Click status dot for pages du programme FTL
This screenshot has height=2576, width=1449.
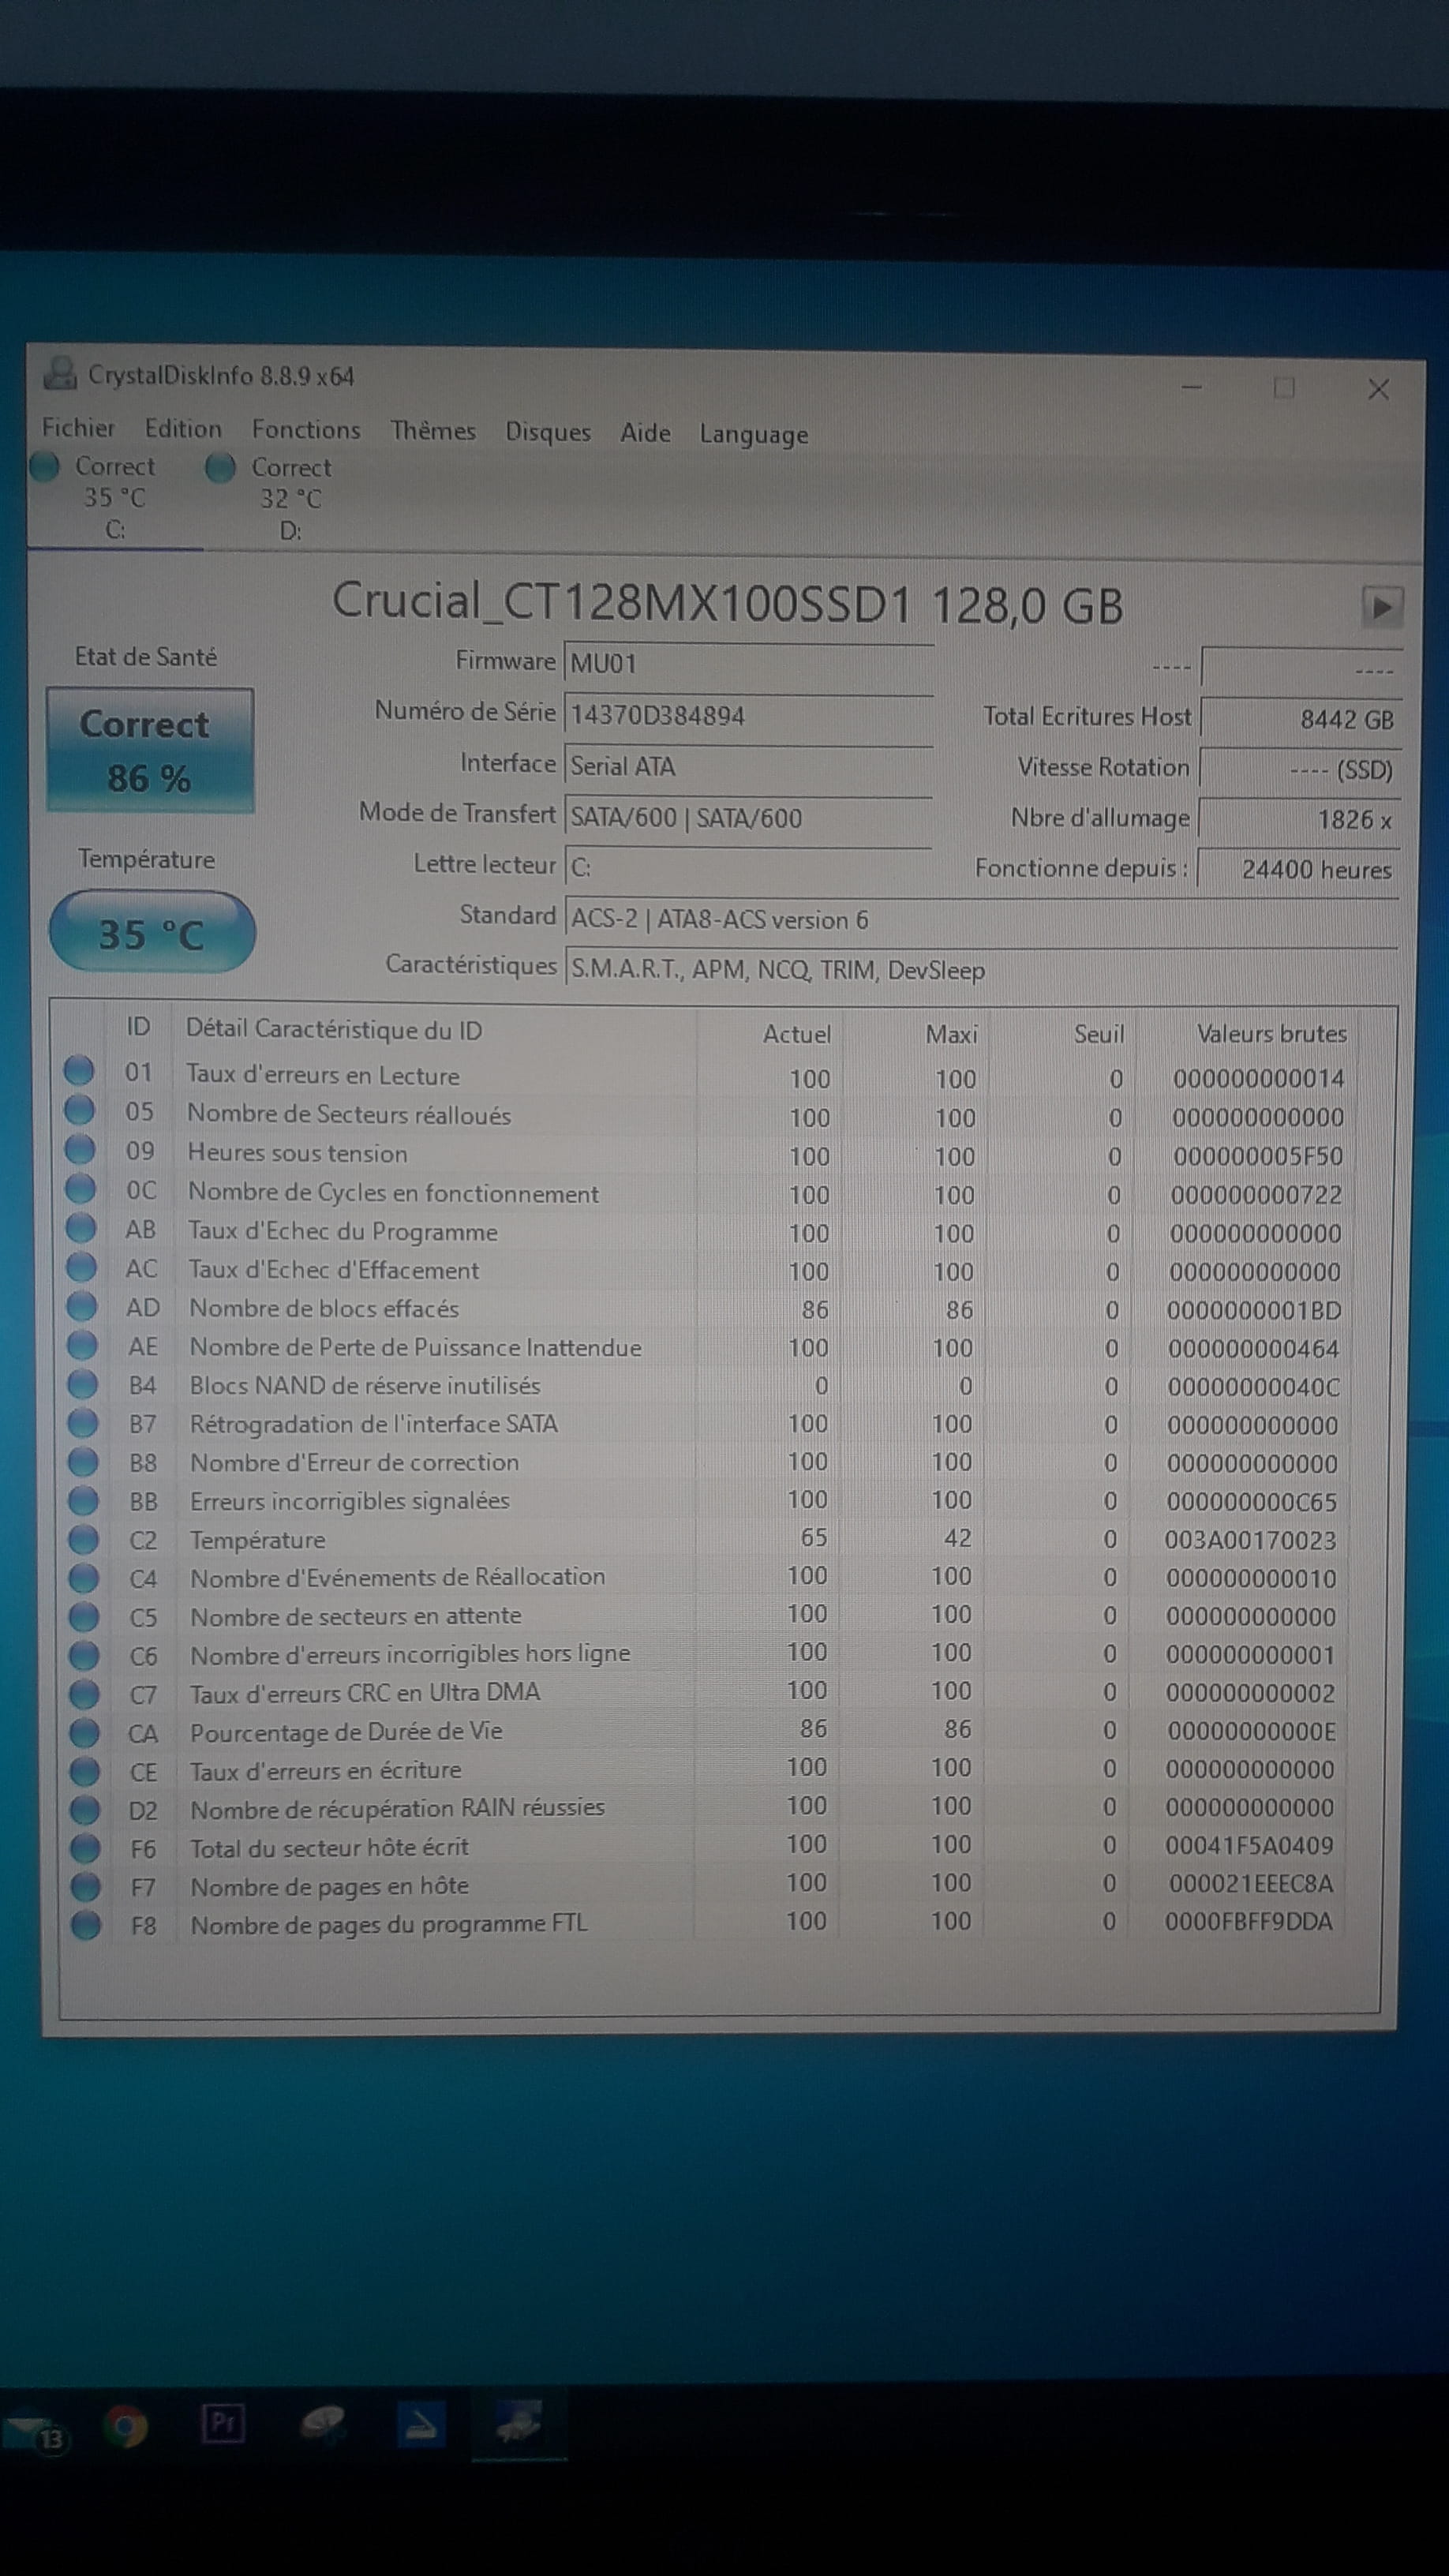coord(86,1924)
